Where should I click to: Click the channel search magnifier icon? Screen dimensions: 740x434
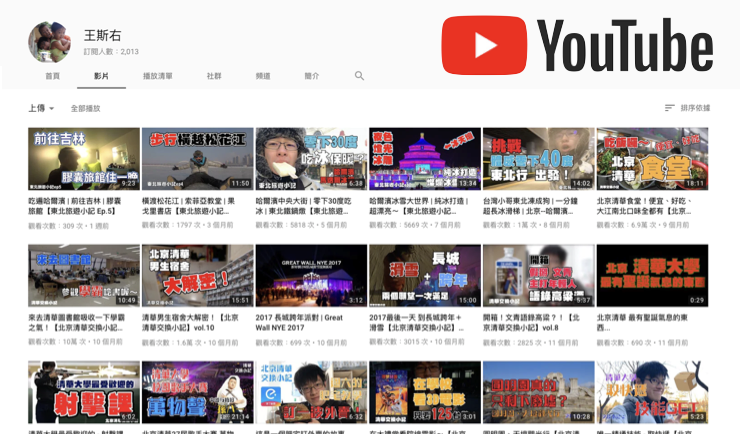[x=359, y=75]
